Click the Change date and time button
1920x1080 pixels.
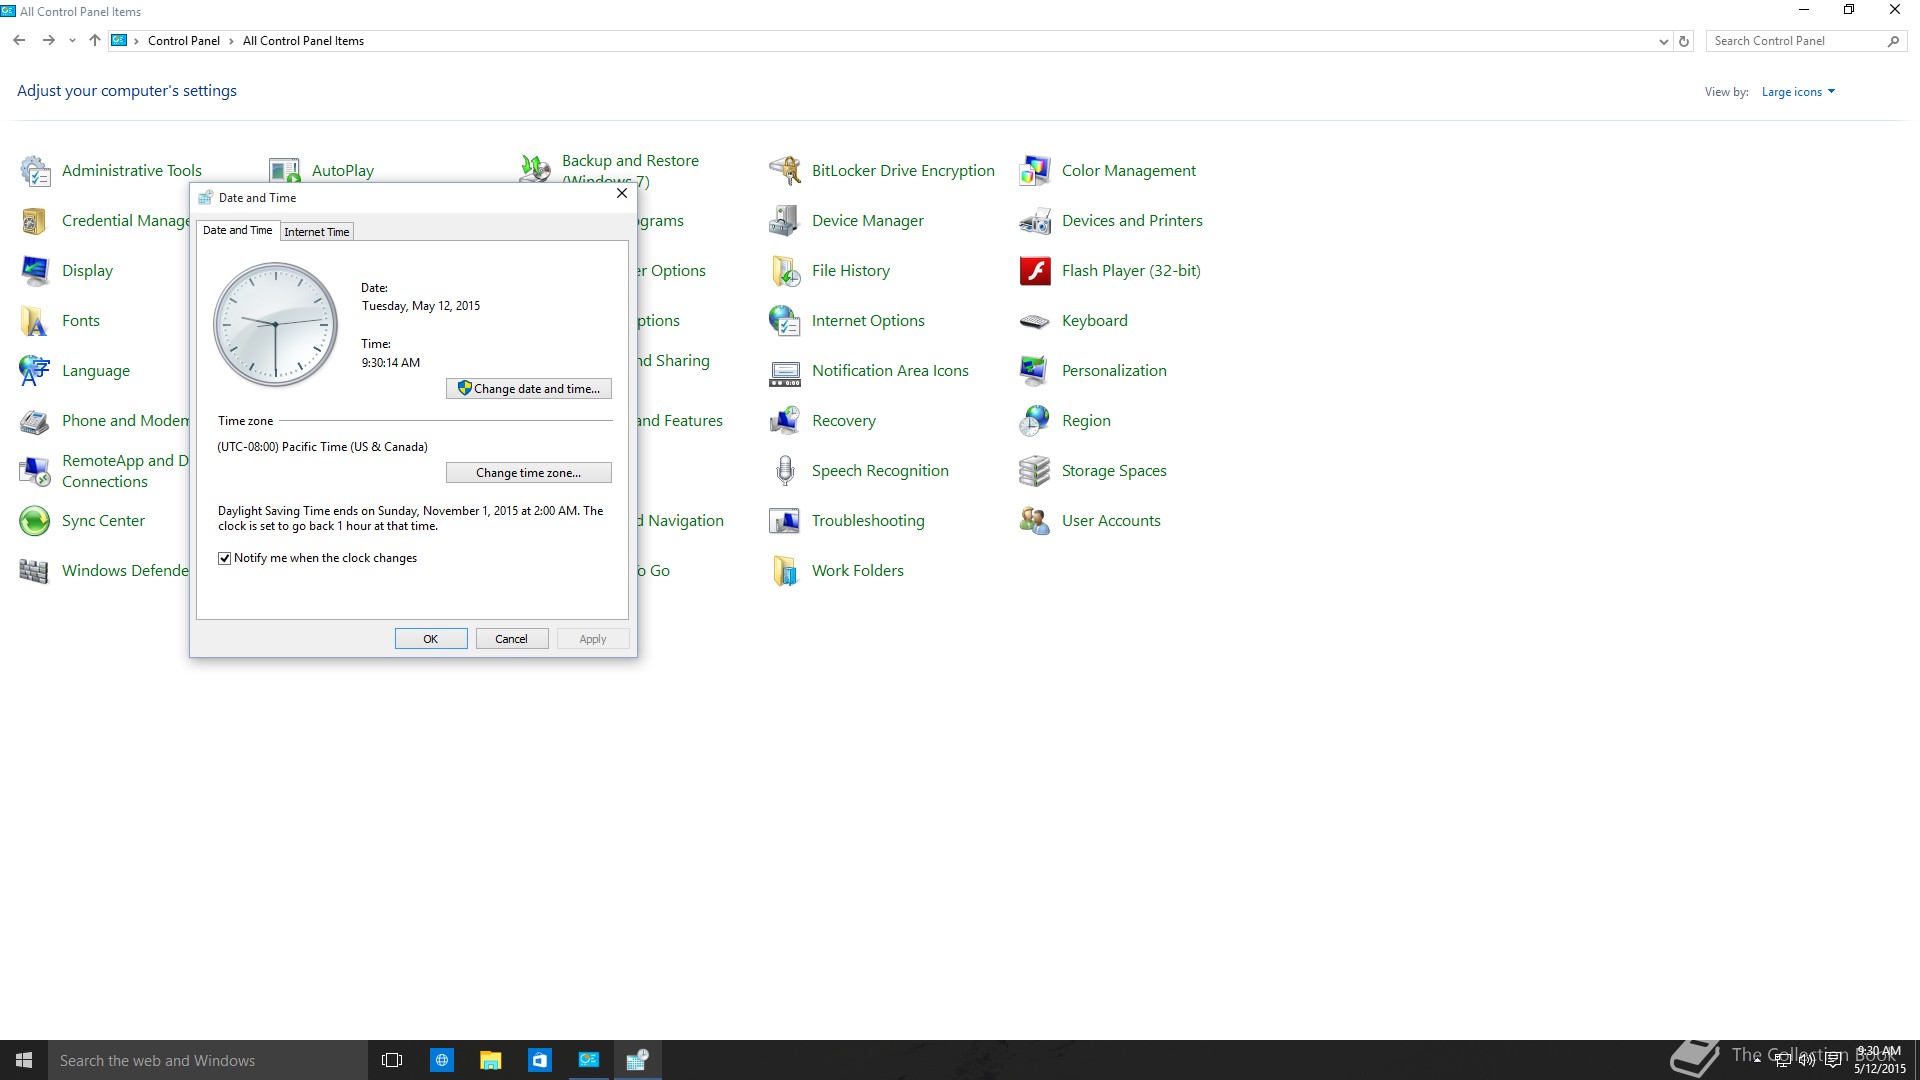[528, 389]
